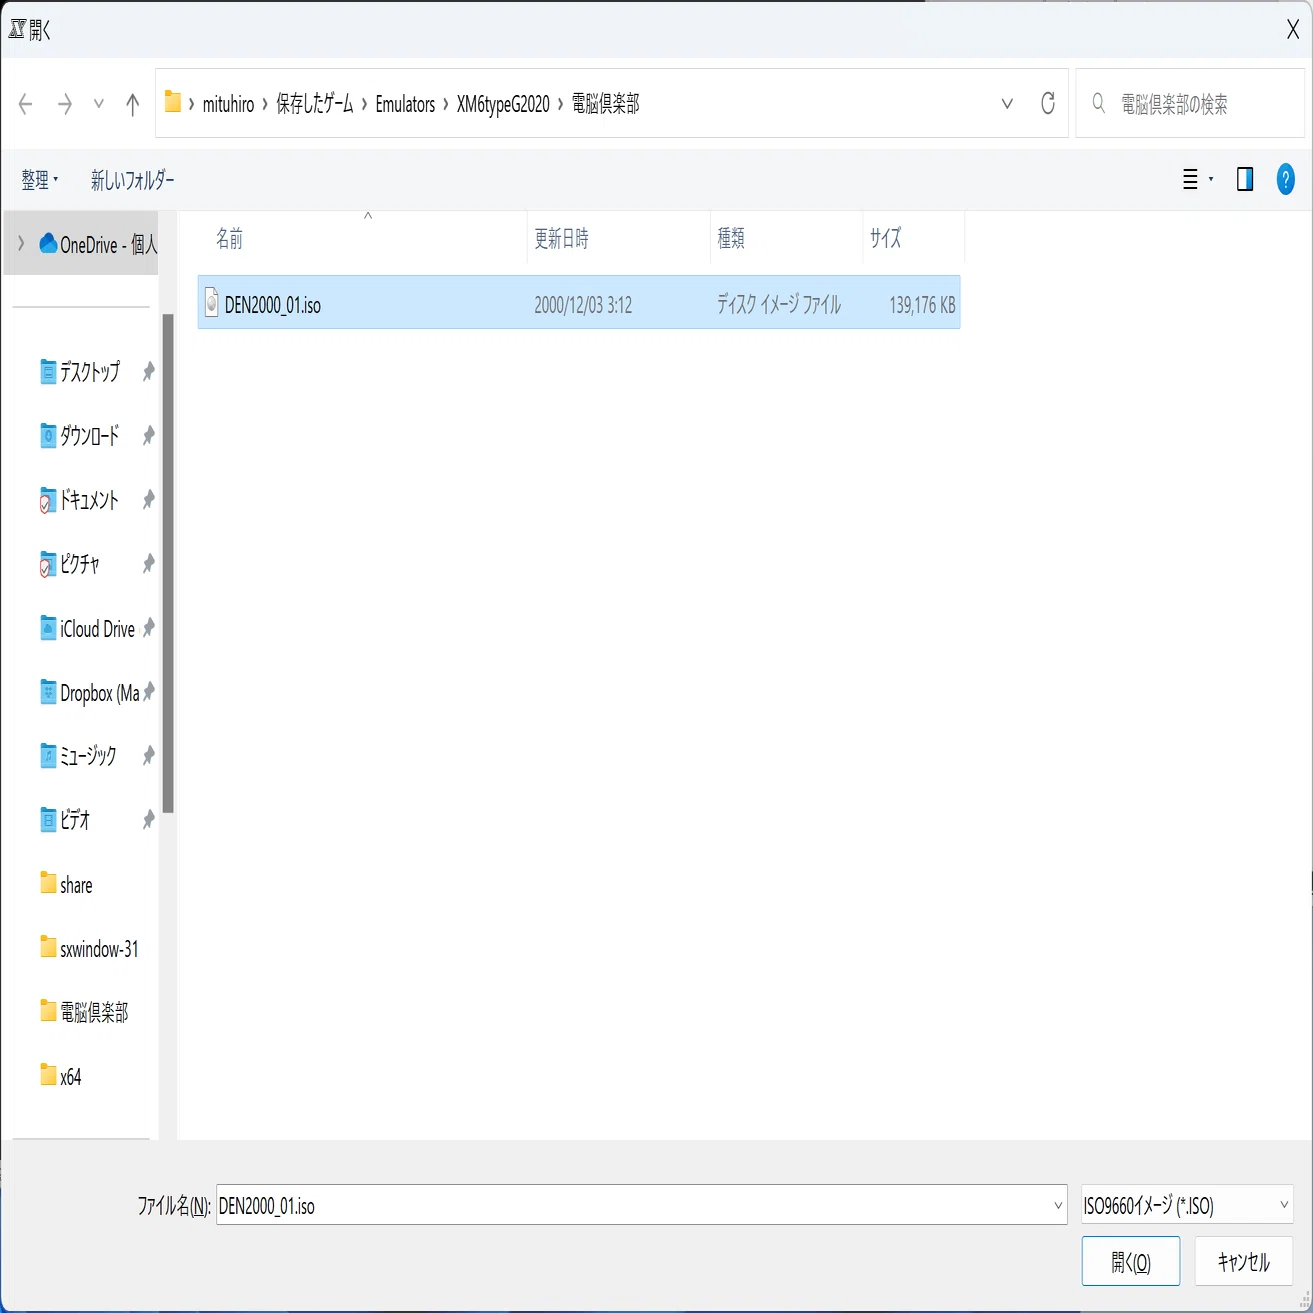Click the ダウンロード pin icon
Screen dimensions: 1313x1313
(x=148, y=436)
